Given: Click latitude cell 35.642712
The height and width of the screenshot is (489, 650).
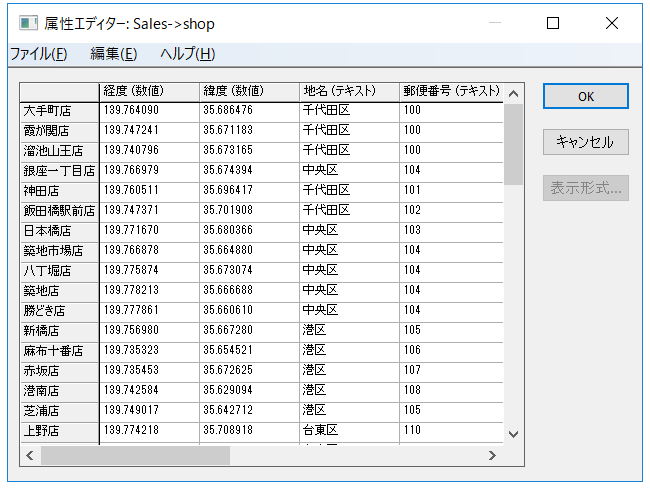Looking at the screenshot, I should pyautogui.click(x=249, y=412).
